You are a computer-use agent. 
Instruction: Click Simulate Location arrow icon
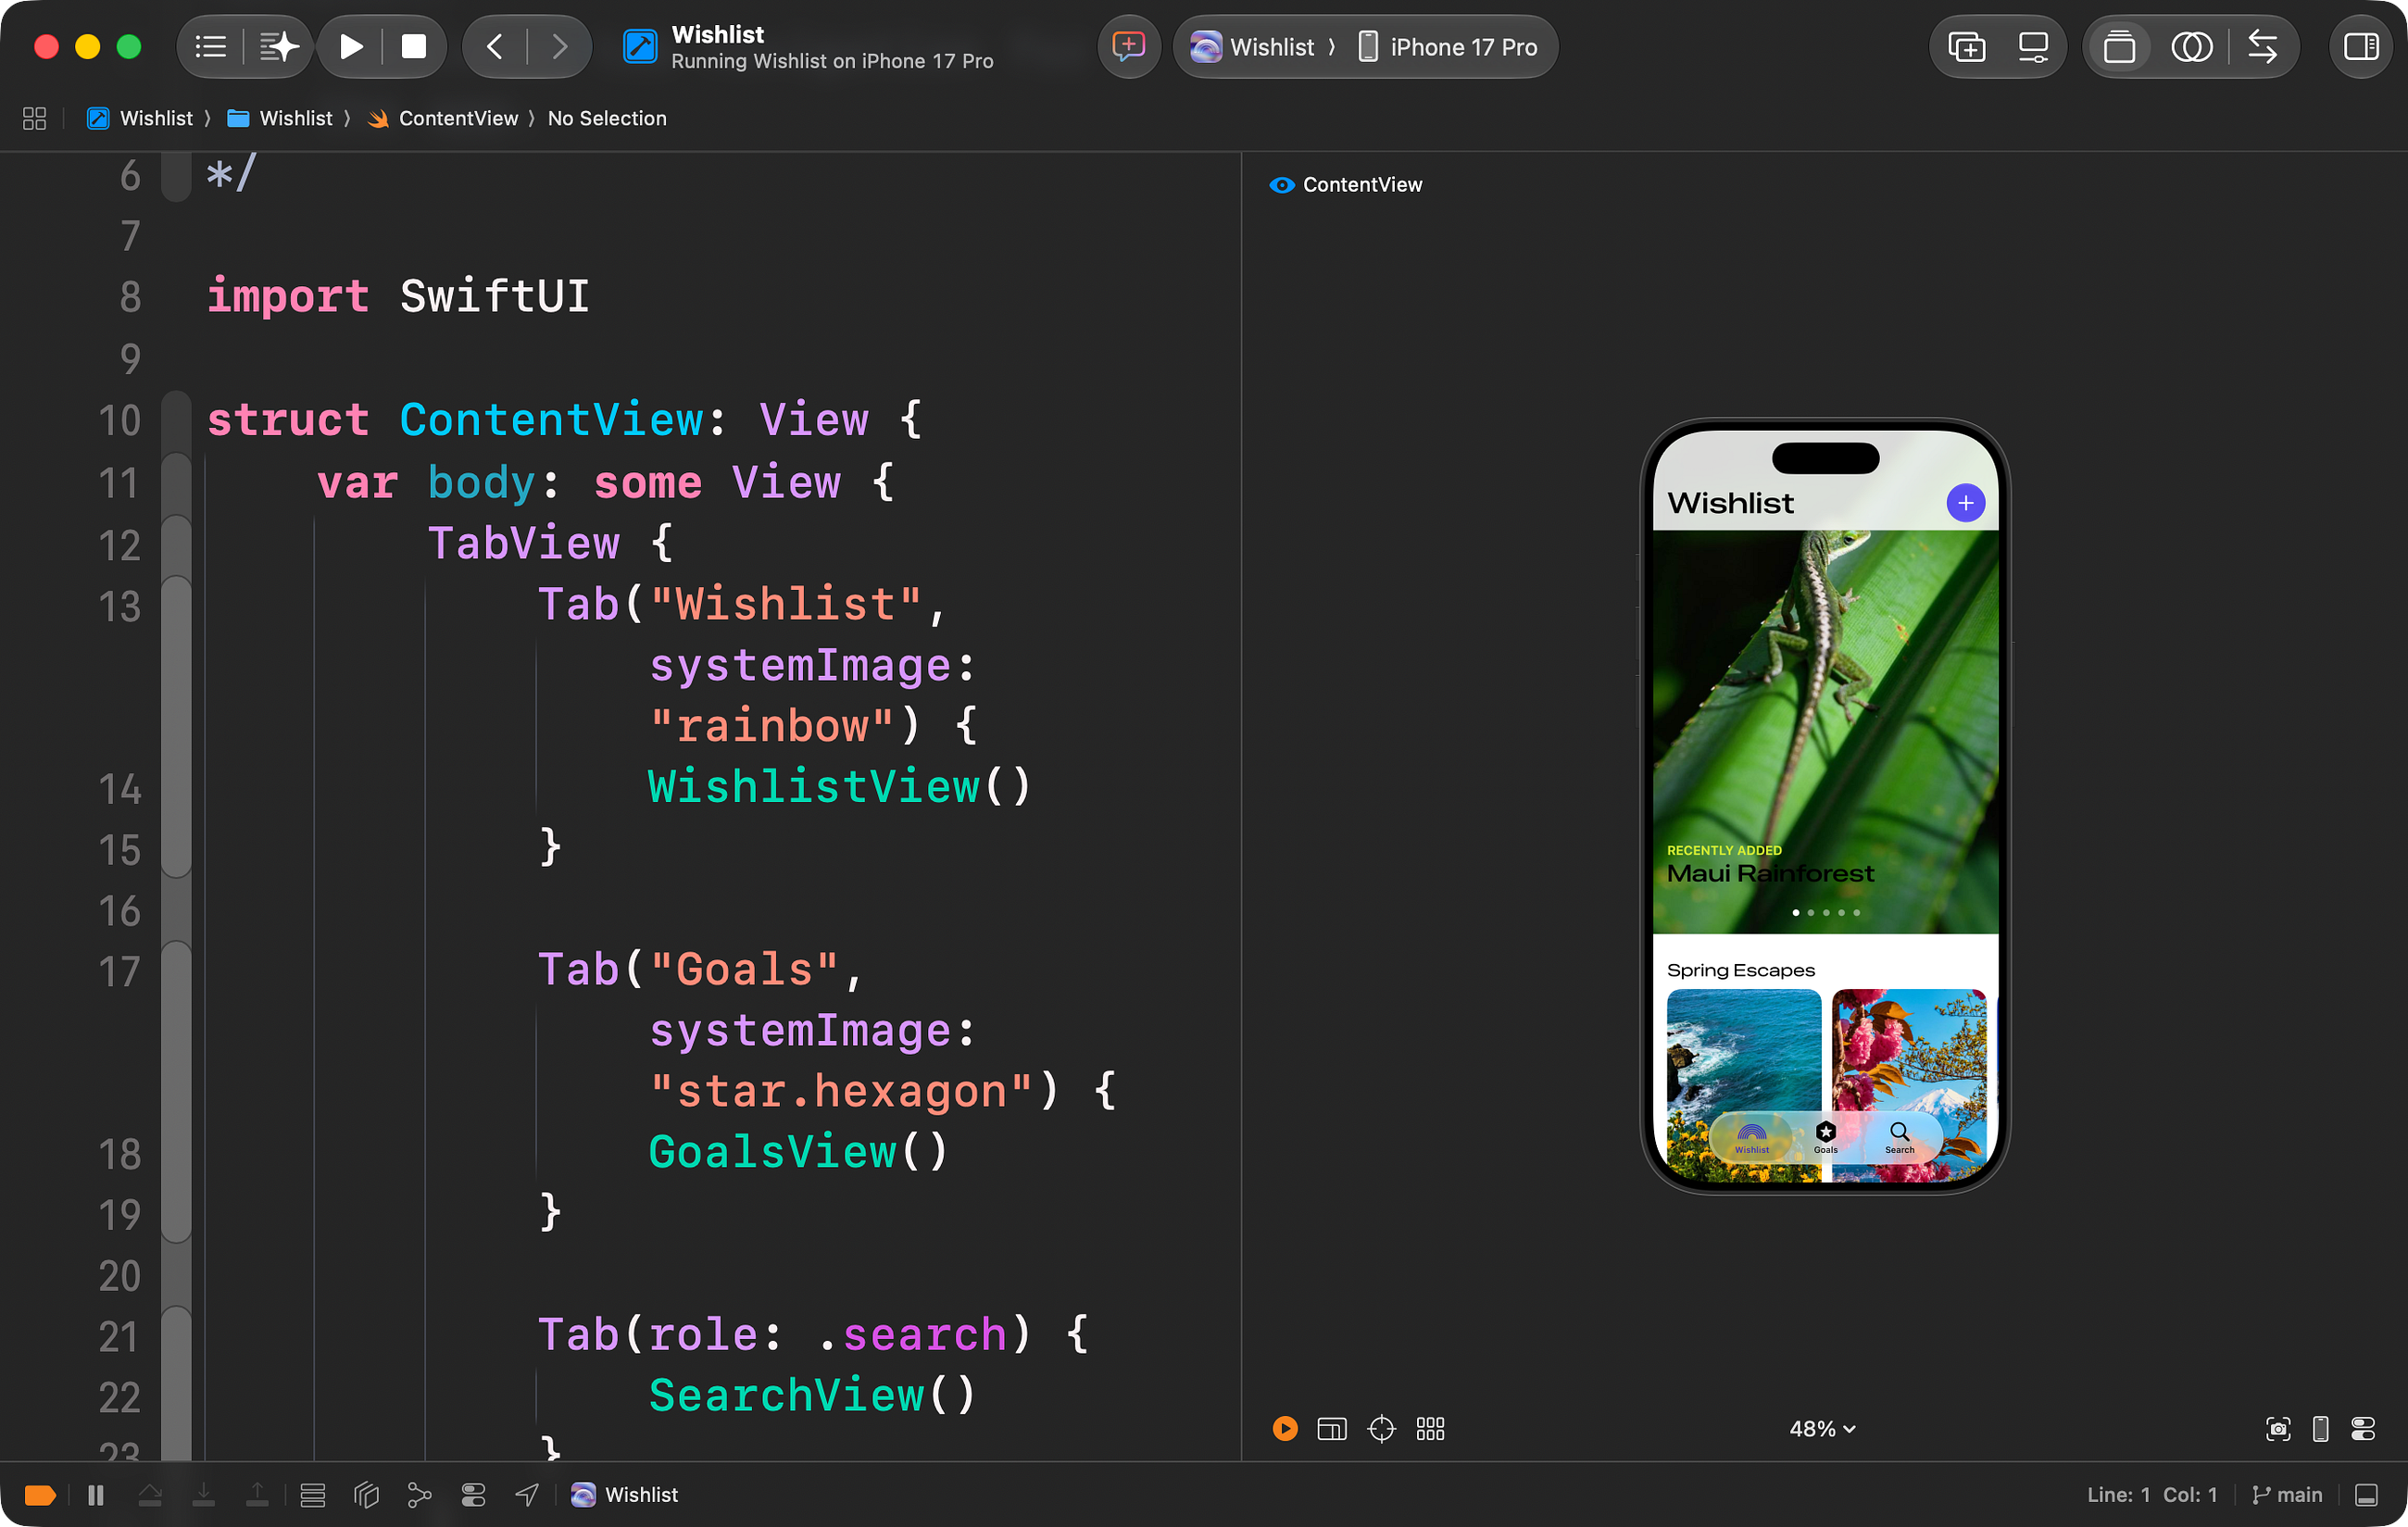[527, 1495]
